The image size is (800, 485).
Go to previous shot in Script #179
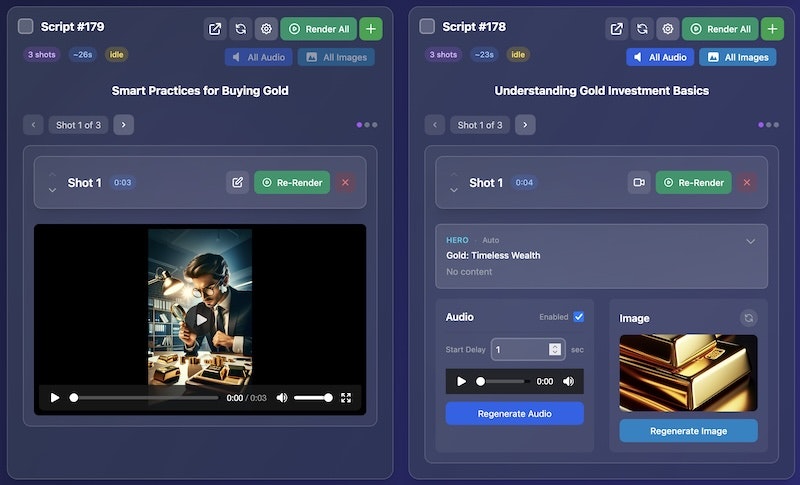(33, 125)
